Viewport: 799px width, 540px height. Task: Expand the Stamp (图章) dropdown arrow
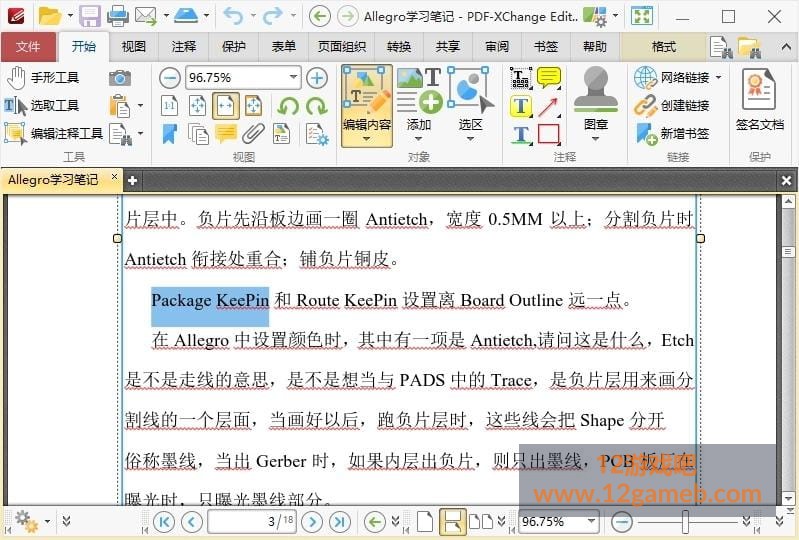tap(595, 139)
